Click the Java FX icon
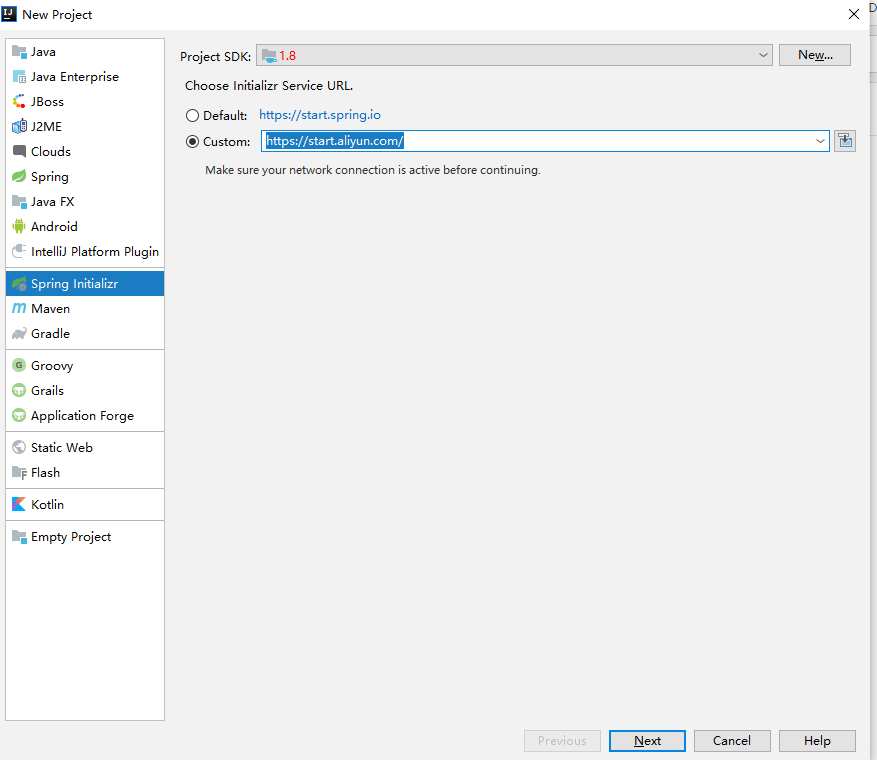The image size is (877, 760). click(19, 202)
